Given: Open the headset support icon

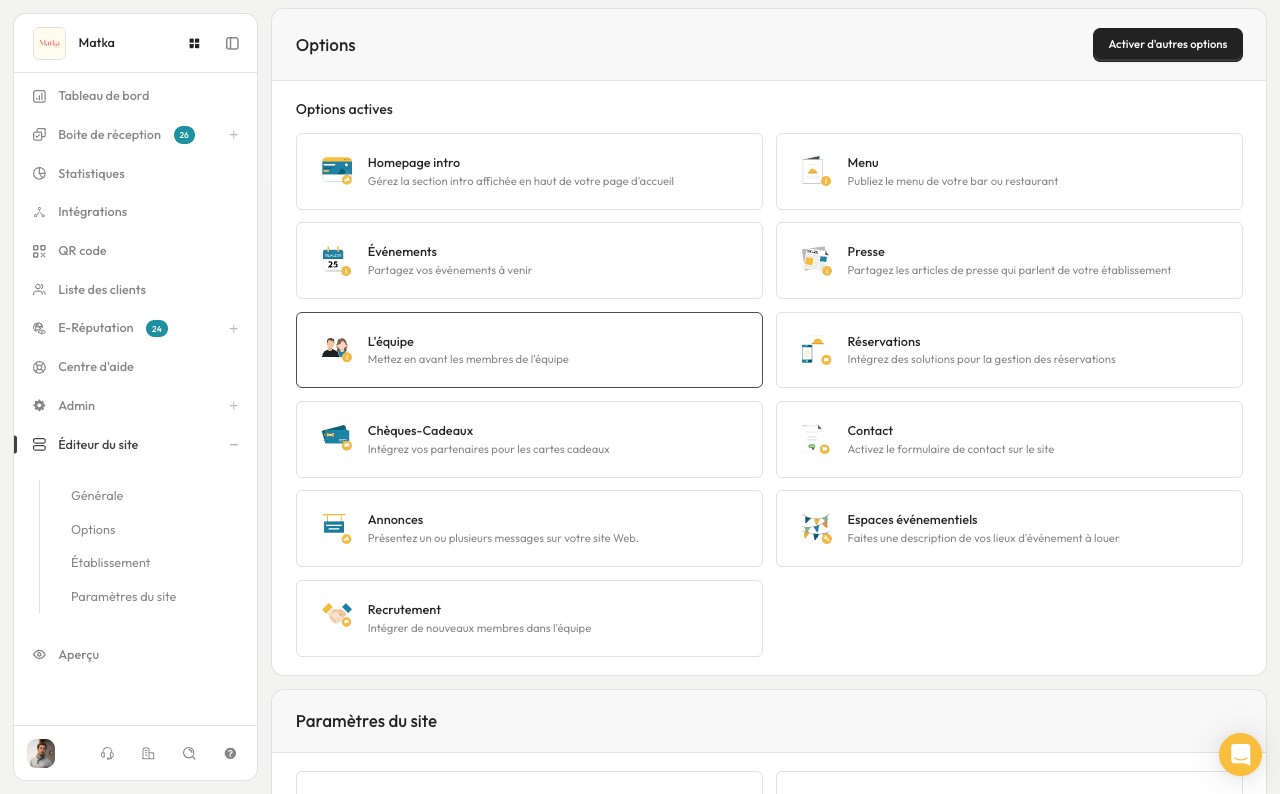Looking at the screenshot, I should 107,754.
